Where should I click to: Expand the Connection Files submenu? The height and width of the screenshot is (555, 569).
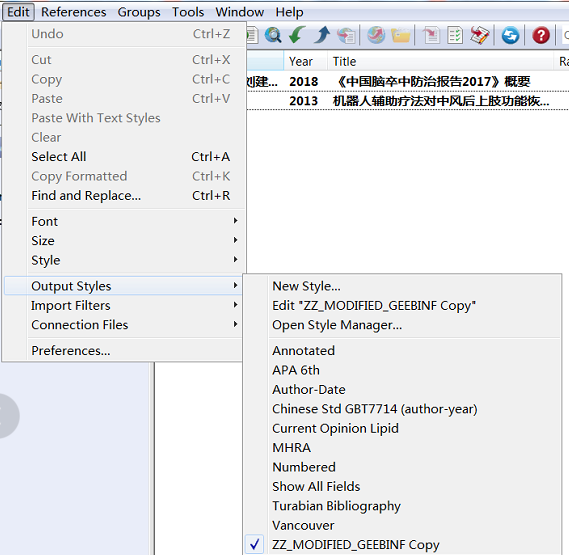click(123, 325)
